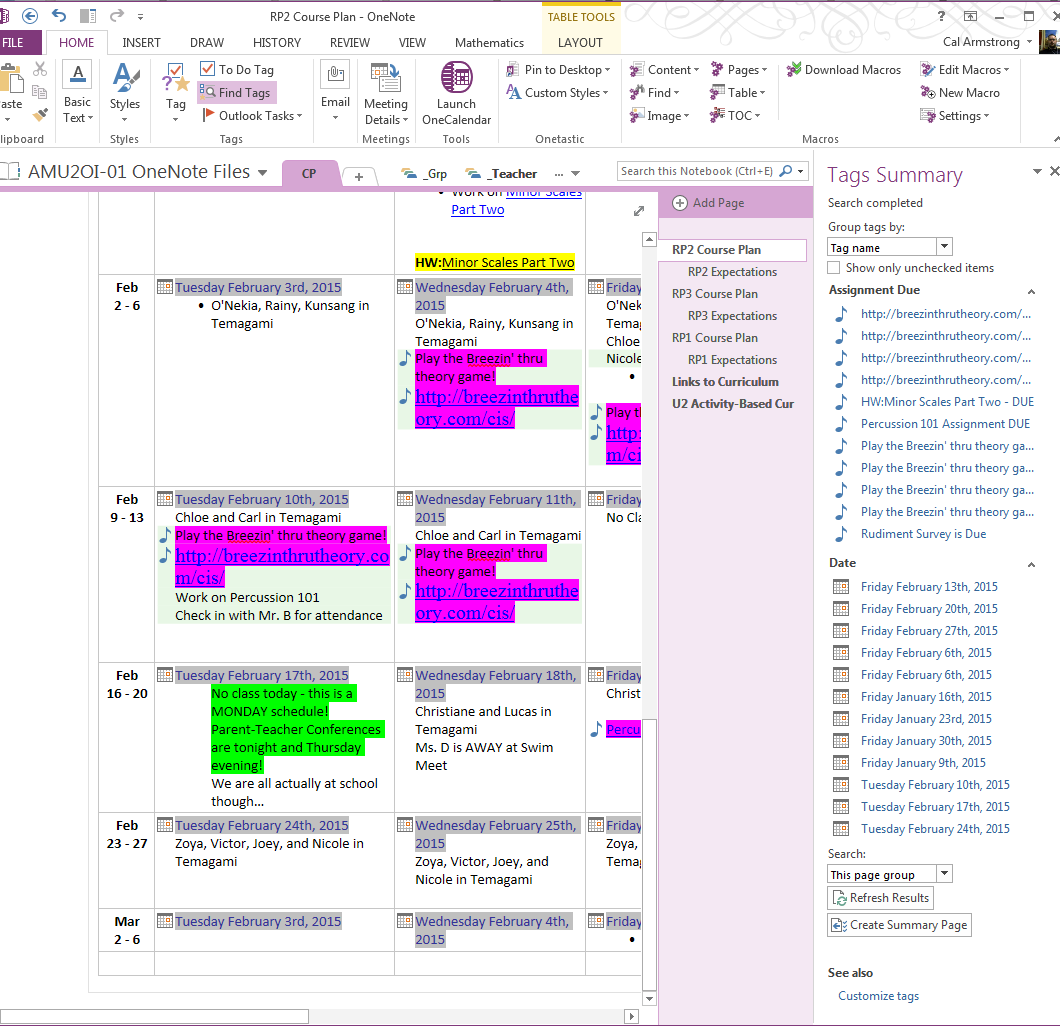1060x1026 pixels.
Task: Open Minor Scales Part Two homework link
Action: pos(508,262)
